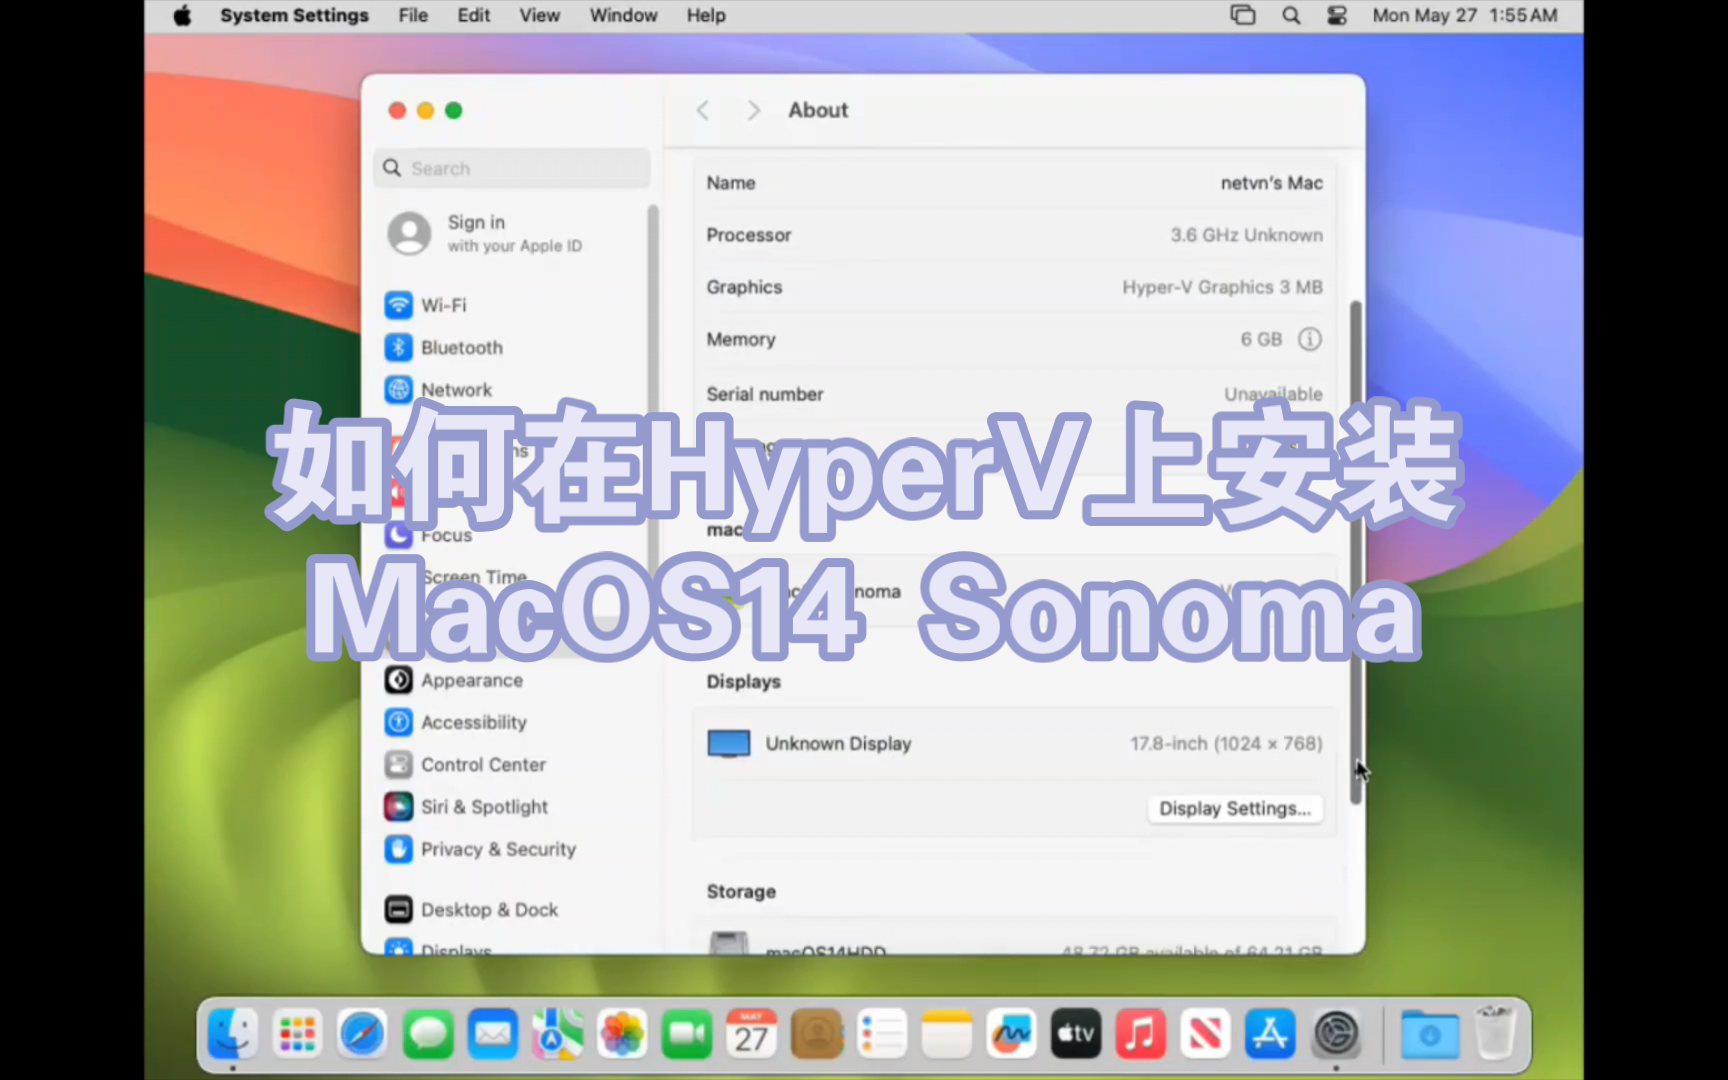
Task: Zoom the window with the green button
Action: point(453,111)
